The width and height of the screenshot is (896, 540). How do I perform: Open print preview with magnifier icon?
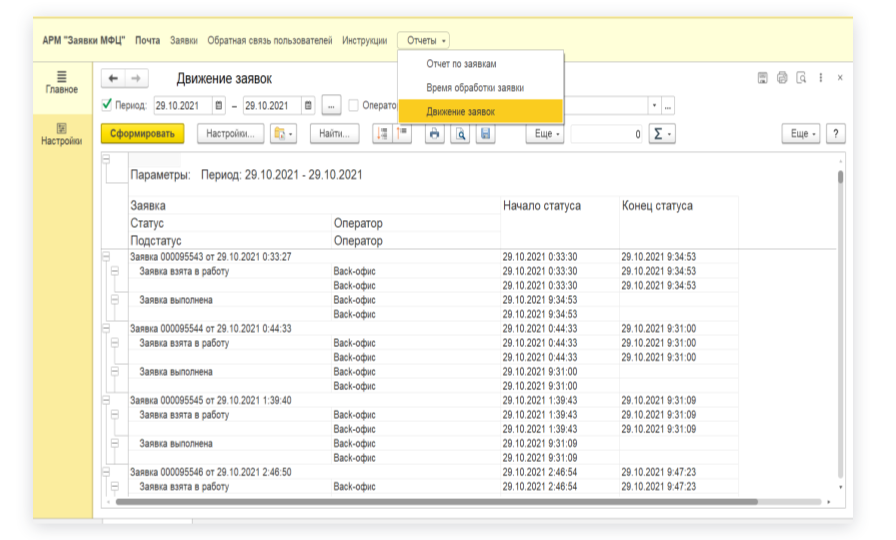[x=459, y=134]
